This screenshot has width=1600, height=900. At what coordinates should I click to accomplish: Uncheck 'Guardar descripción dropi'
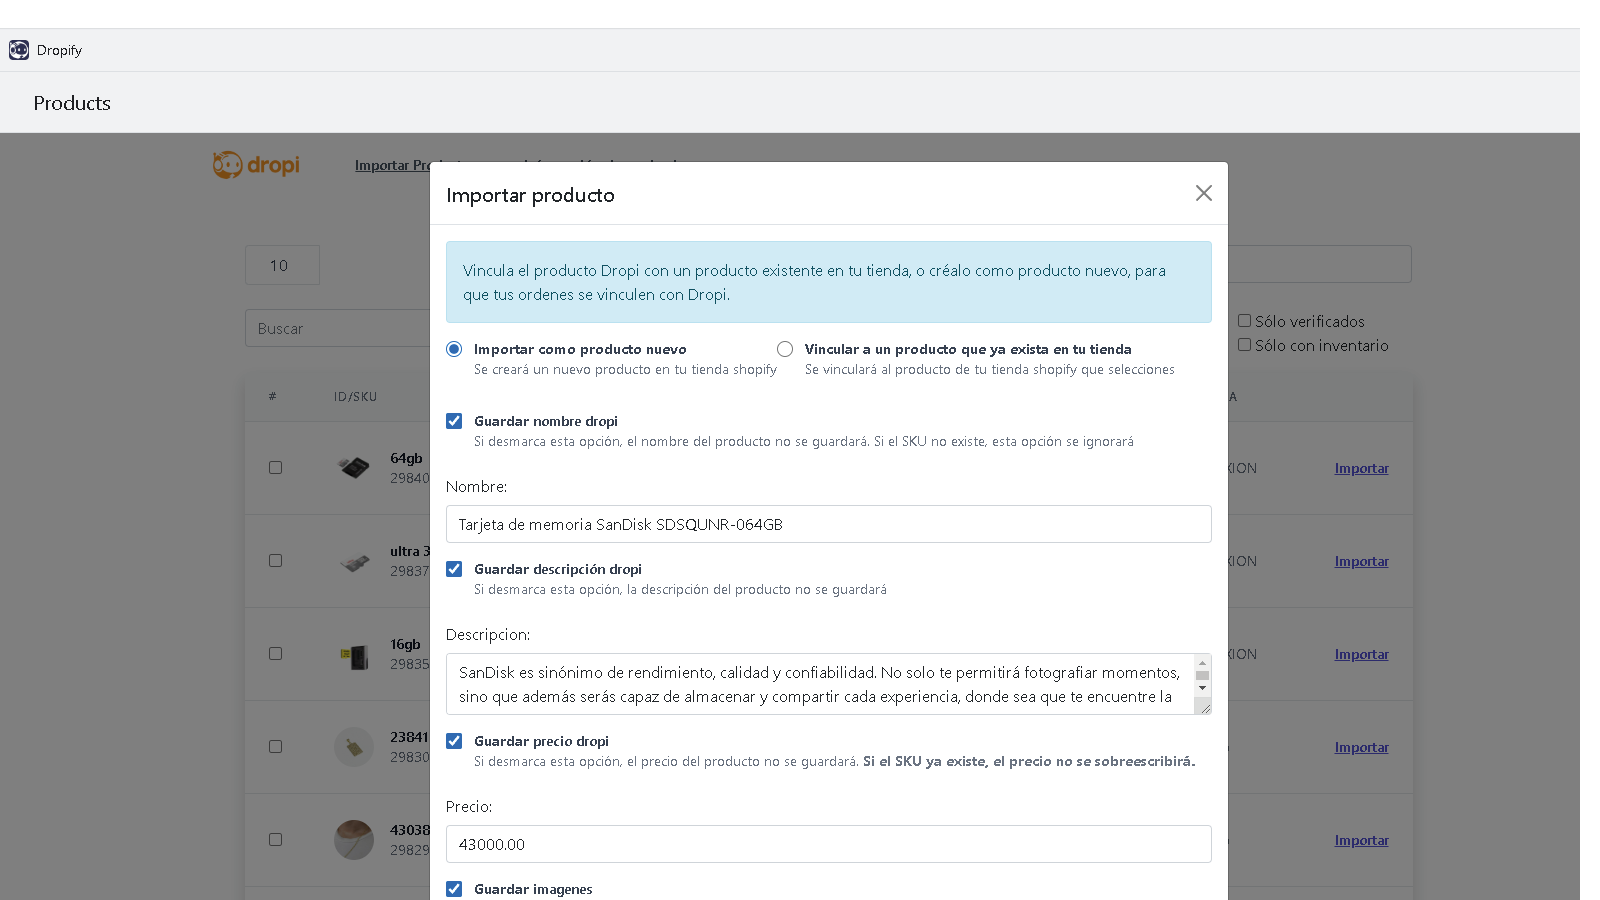(455, 568)
